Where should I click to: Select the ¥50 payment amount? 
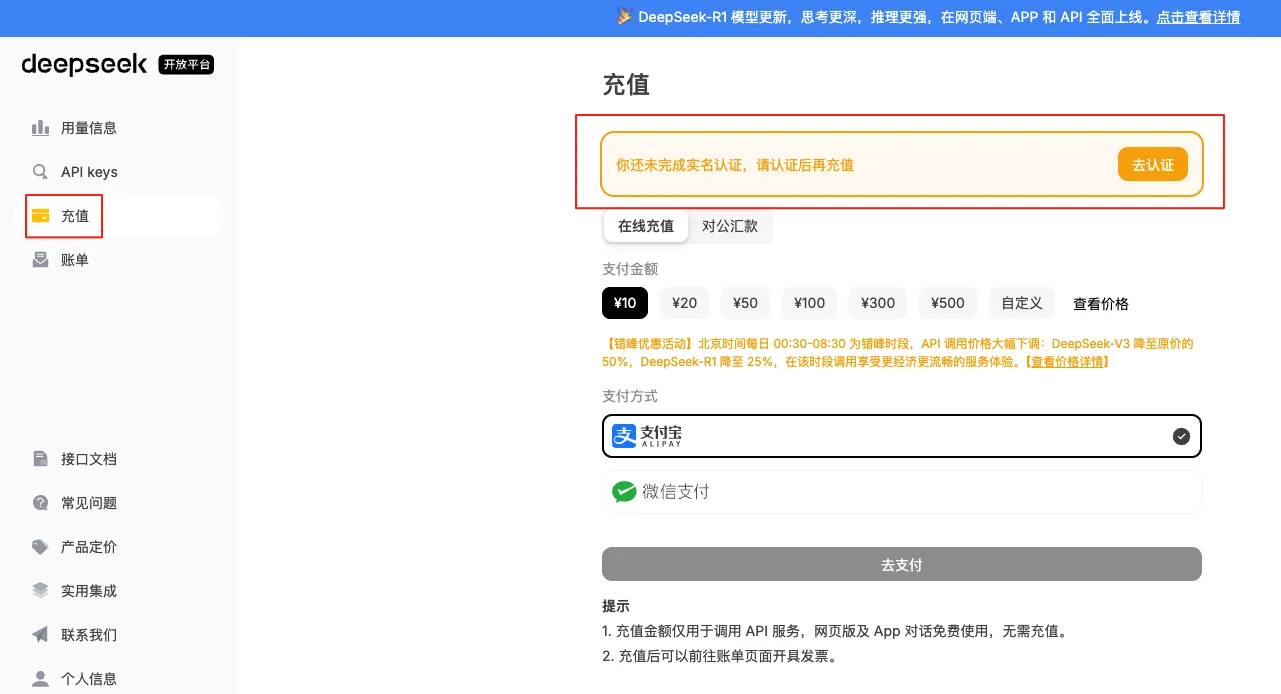745,303
